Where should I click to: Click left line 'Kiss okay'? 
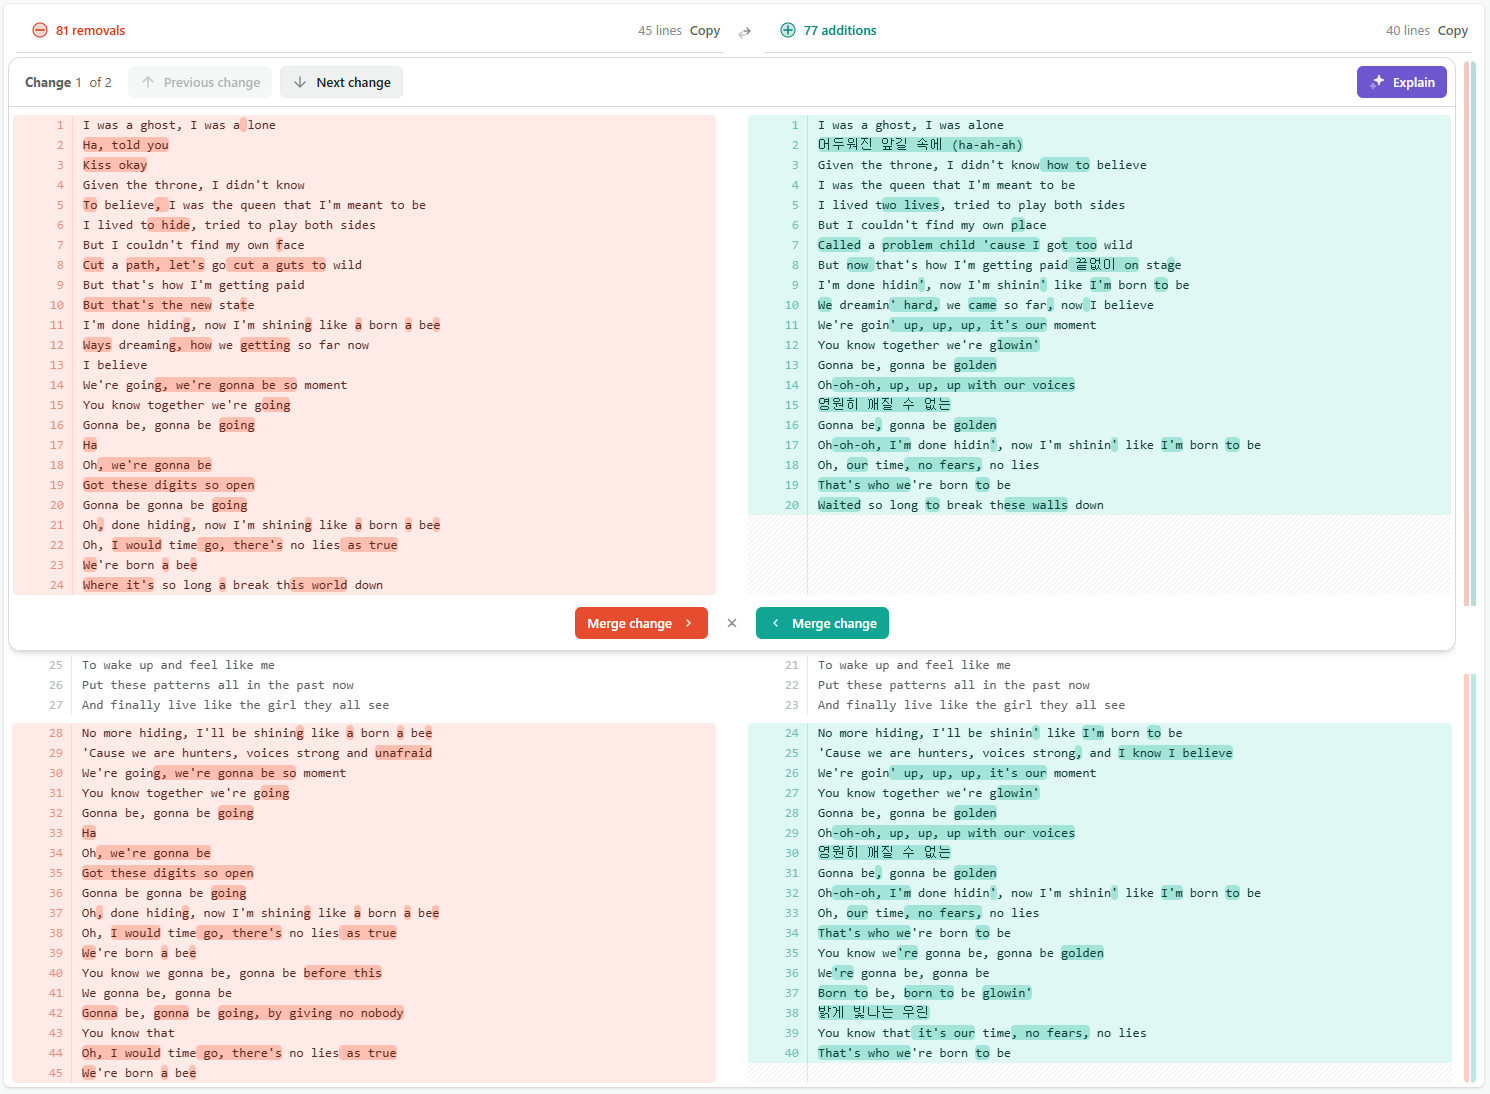pos(114,165)
